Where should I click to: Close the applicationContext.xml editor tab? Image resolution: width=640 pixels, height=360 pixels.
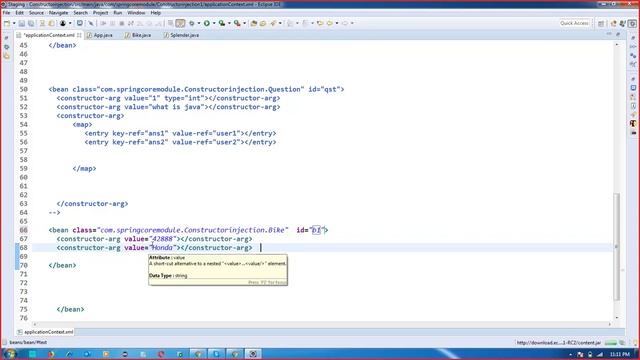[79, 35]
